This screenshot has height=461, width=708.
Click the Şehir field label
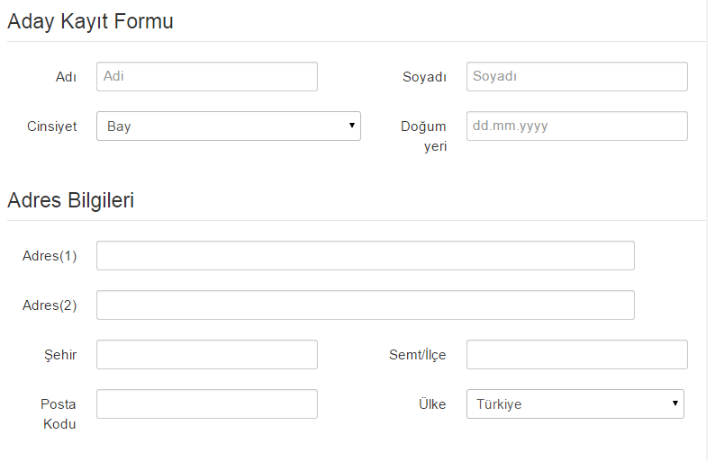pyautogui.click(x=63, y=354)
